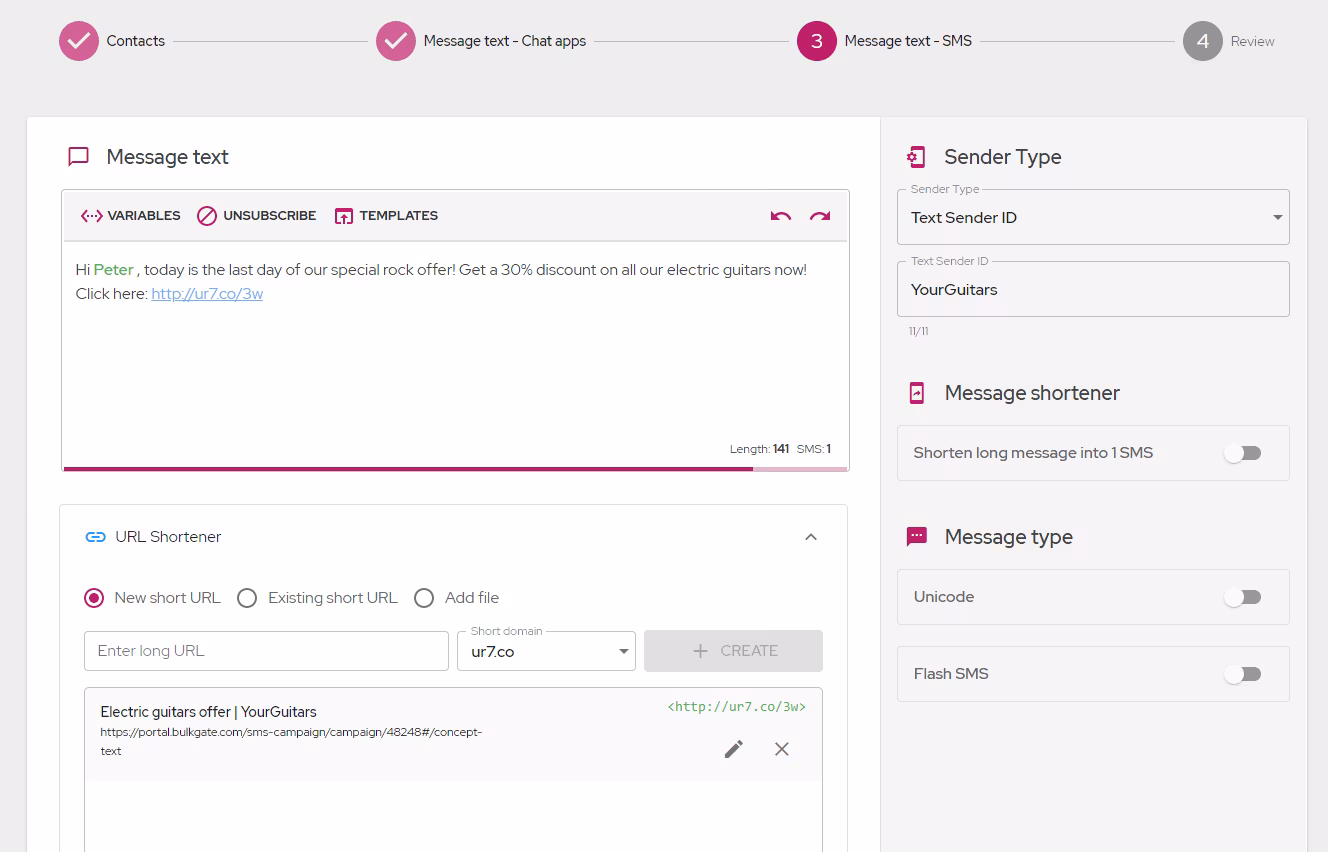Open the Sender Type dropdown
The width and height of the screenshot is (1328, 852).
coord(1093,217)
